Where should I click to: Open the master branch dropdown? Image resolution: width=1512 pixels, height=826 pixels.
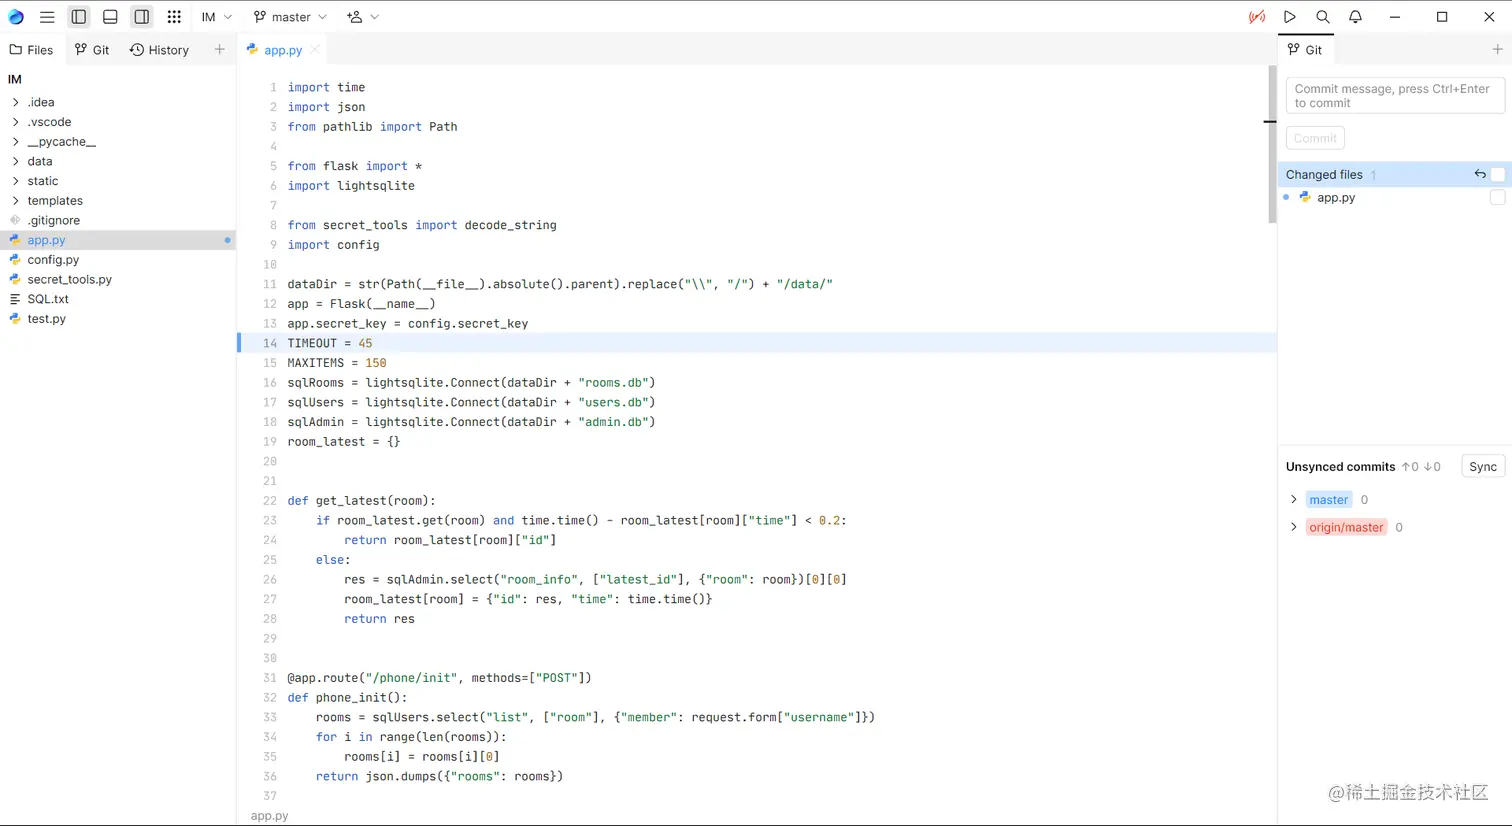290,17
